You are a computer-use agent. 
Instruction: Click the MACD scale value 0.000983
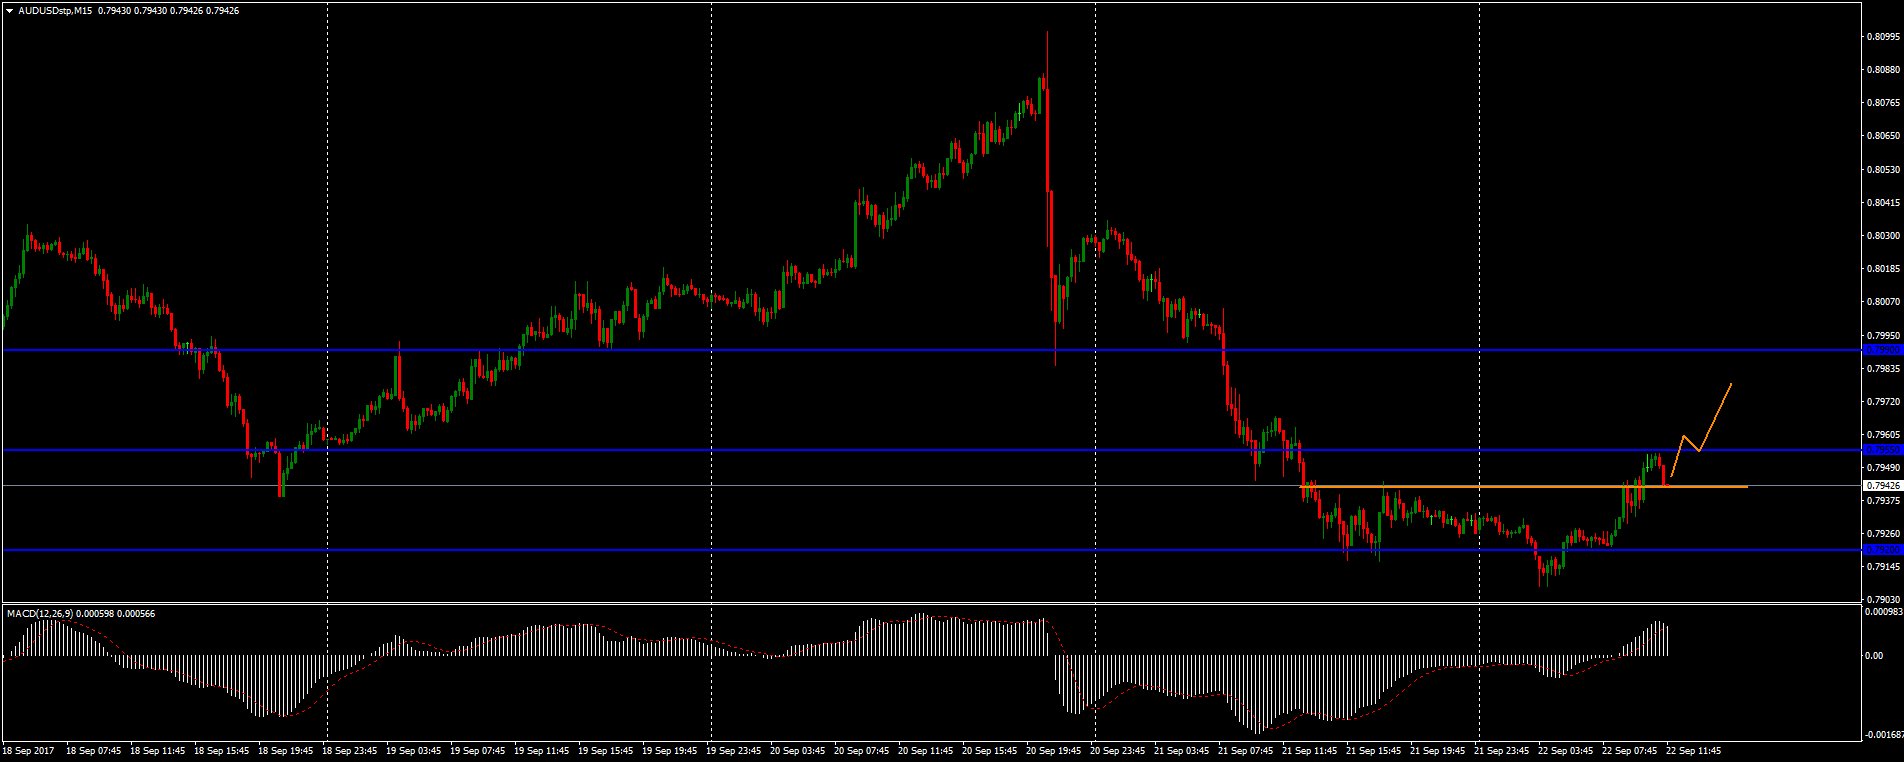coord(1882,611)
